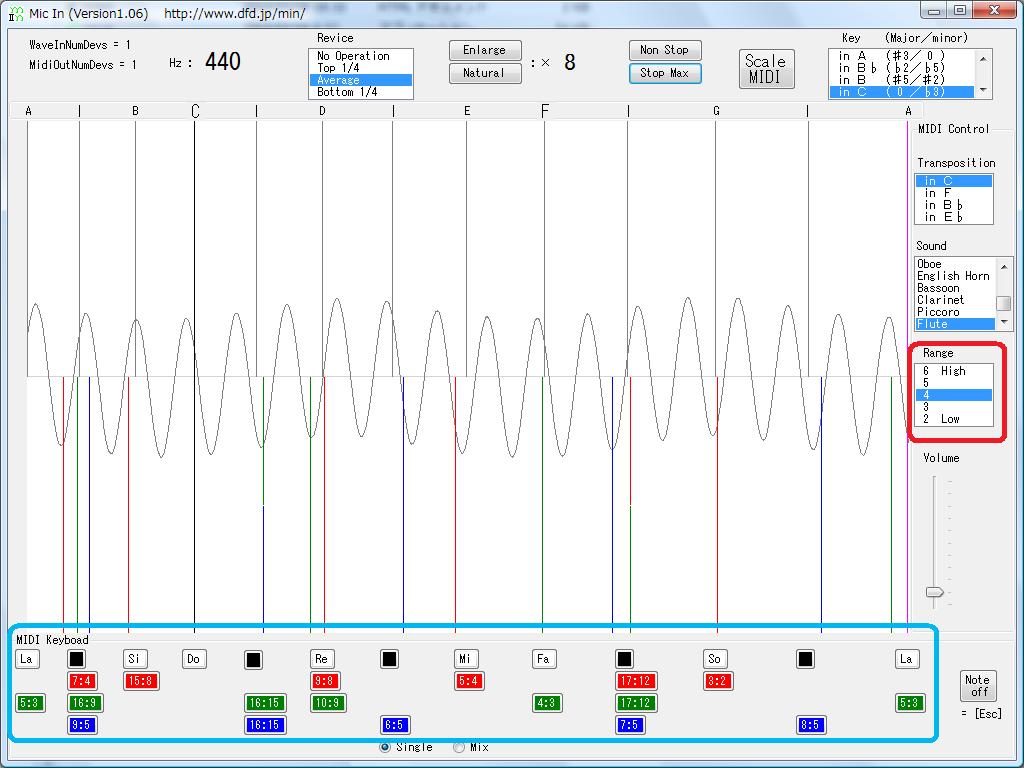Click the green 4:3 ratio button
The image size is (1024, 768).
pyautogui.click(x=547, y=703)
